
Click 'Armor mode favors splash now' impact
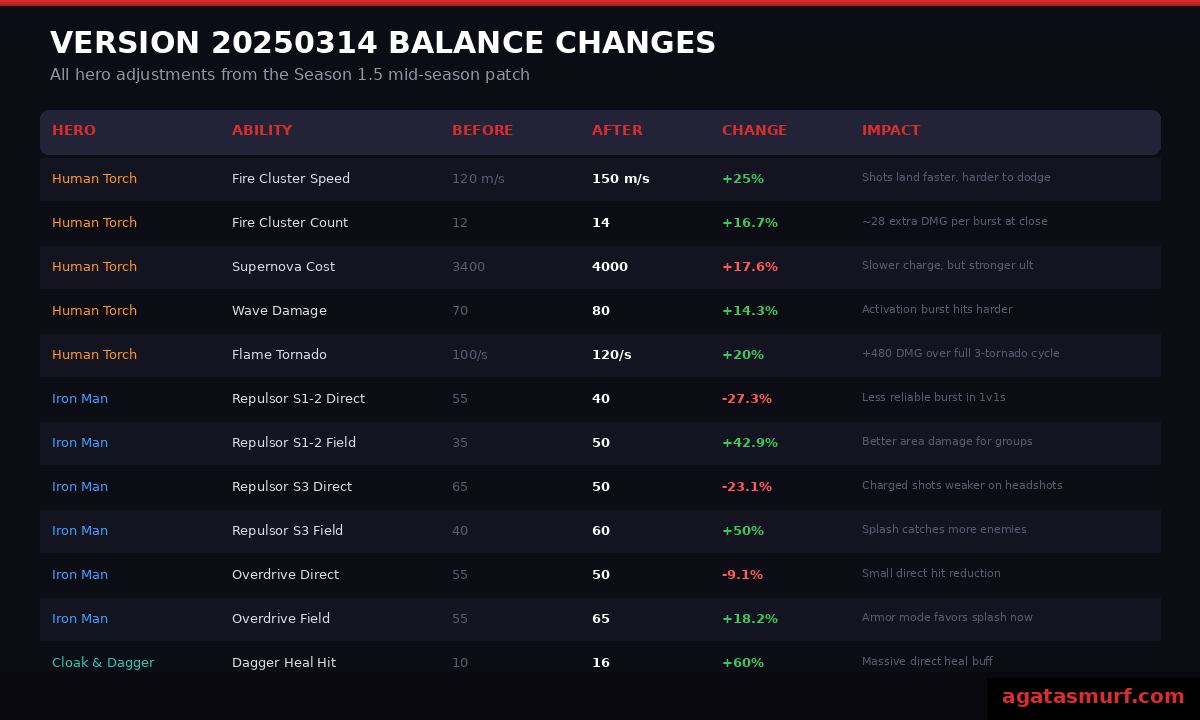pos(947,618)
